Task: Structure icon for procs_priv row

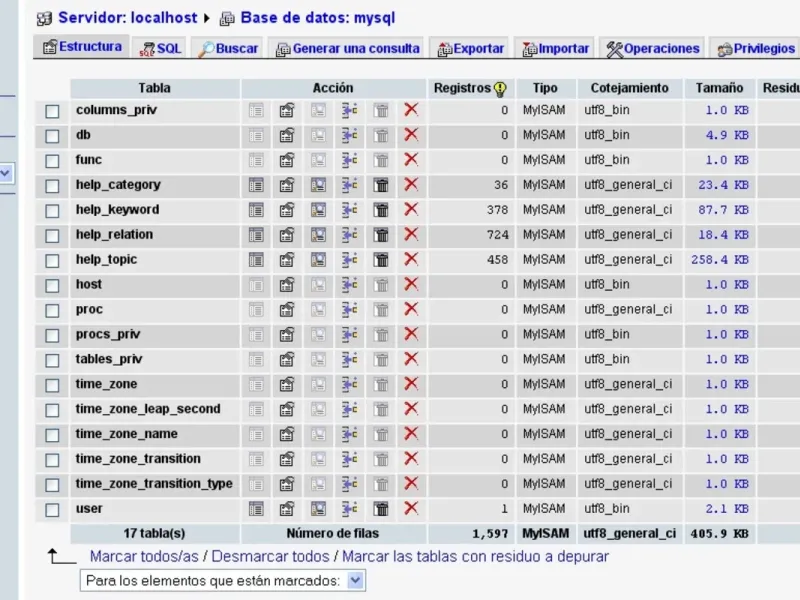Action: pyautogui.click(x=287, y=335)
